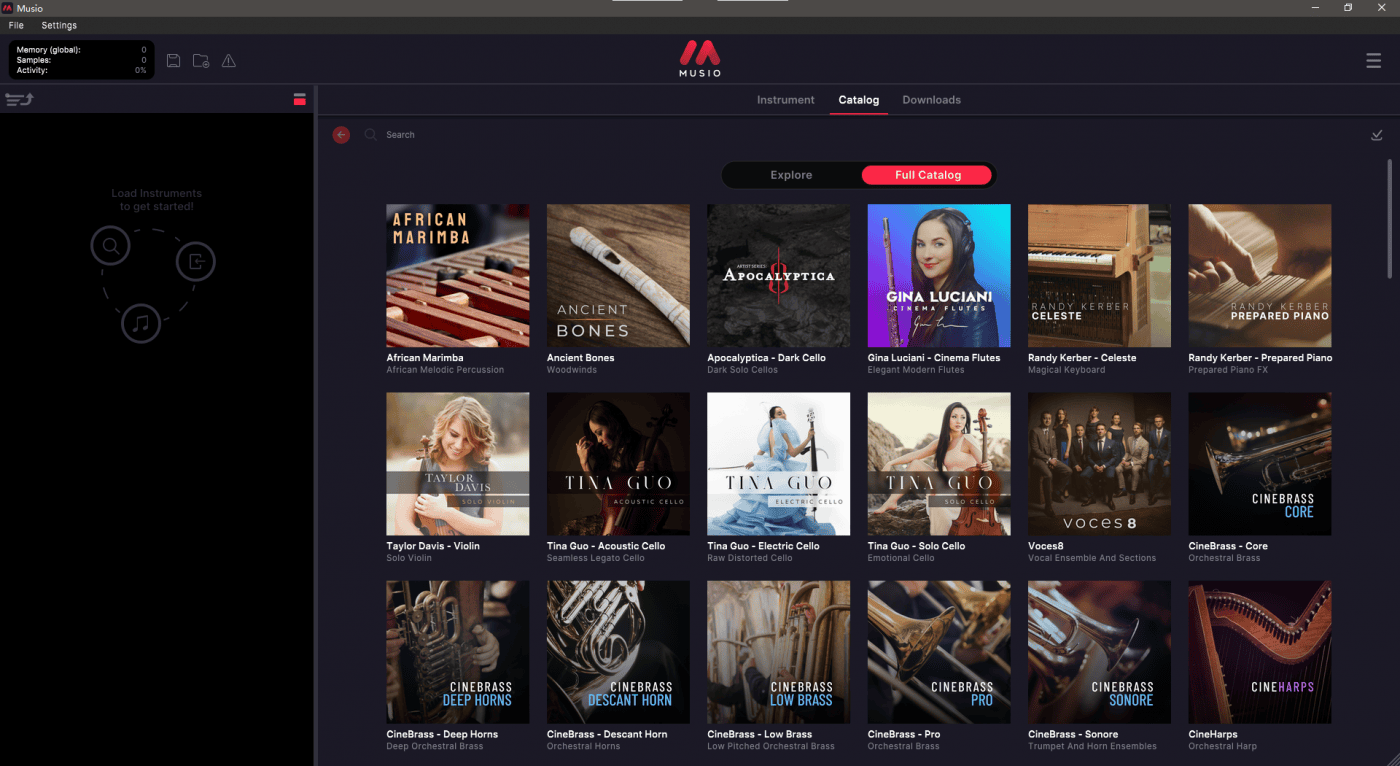Click the 'CineHarps' title text
The height and width of the screenshot is (766, 1400).
(x=1213, y=734)
